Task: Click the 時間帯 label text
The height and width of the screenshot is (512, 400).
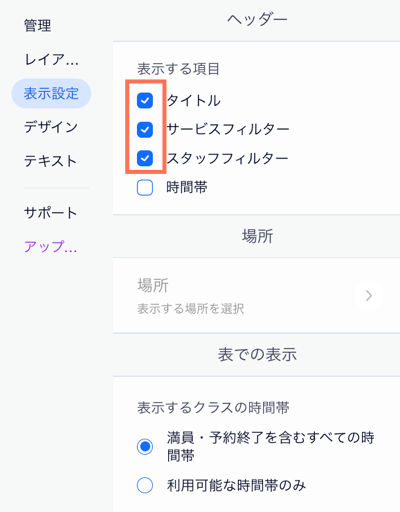Action: tap(187, 187)
